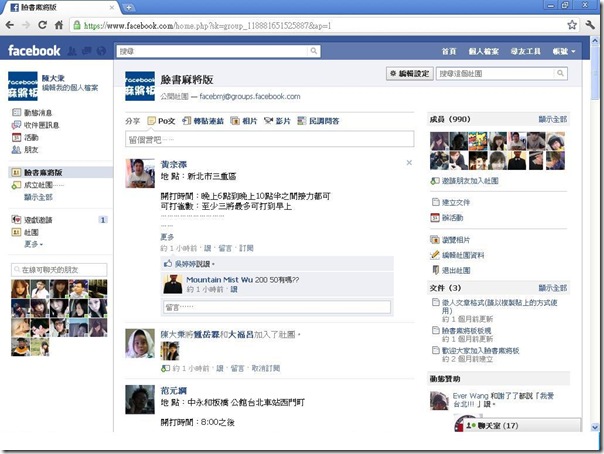Select Po文 share option

[161, 121]
